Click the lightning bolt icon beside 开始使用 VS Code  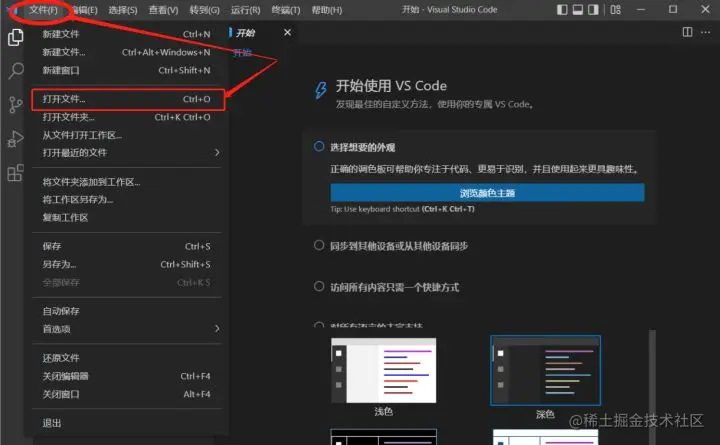point(321,90)
